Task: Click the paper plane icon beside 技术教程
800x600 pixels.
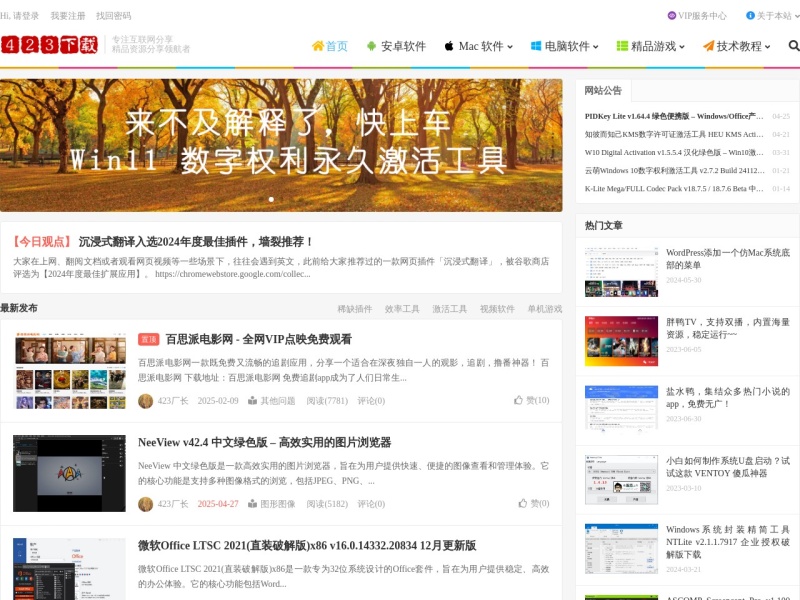Action: point(708,46)
